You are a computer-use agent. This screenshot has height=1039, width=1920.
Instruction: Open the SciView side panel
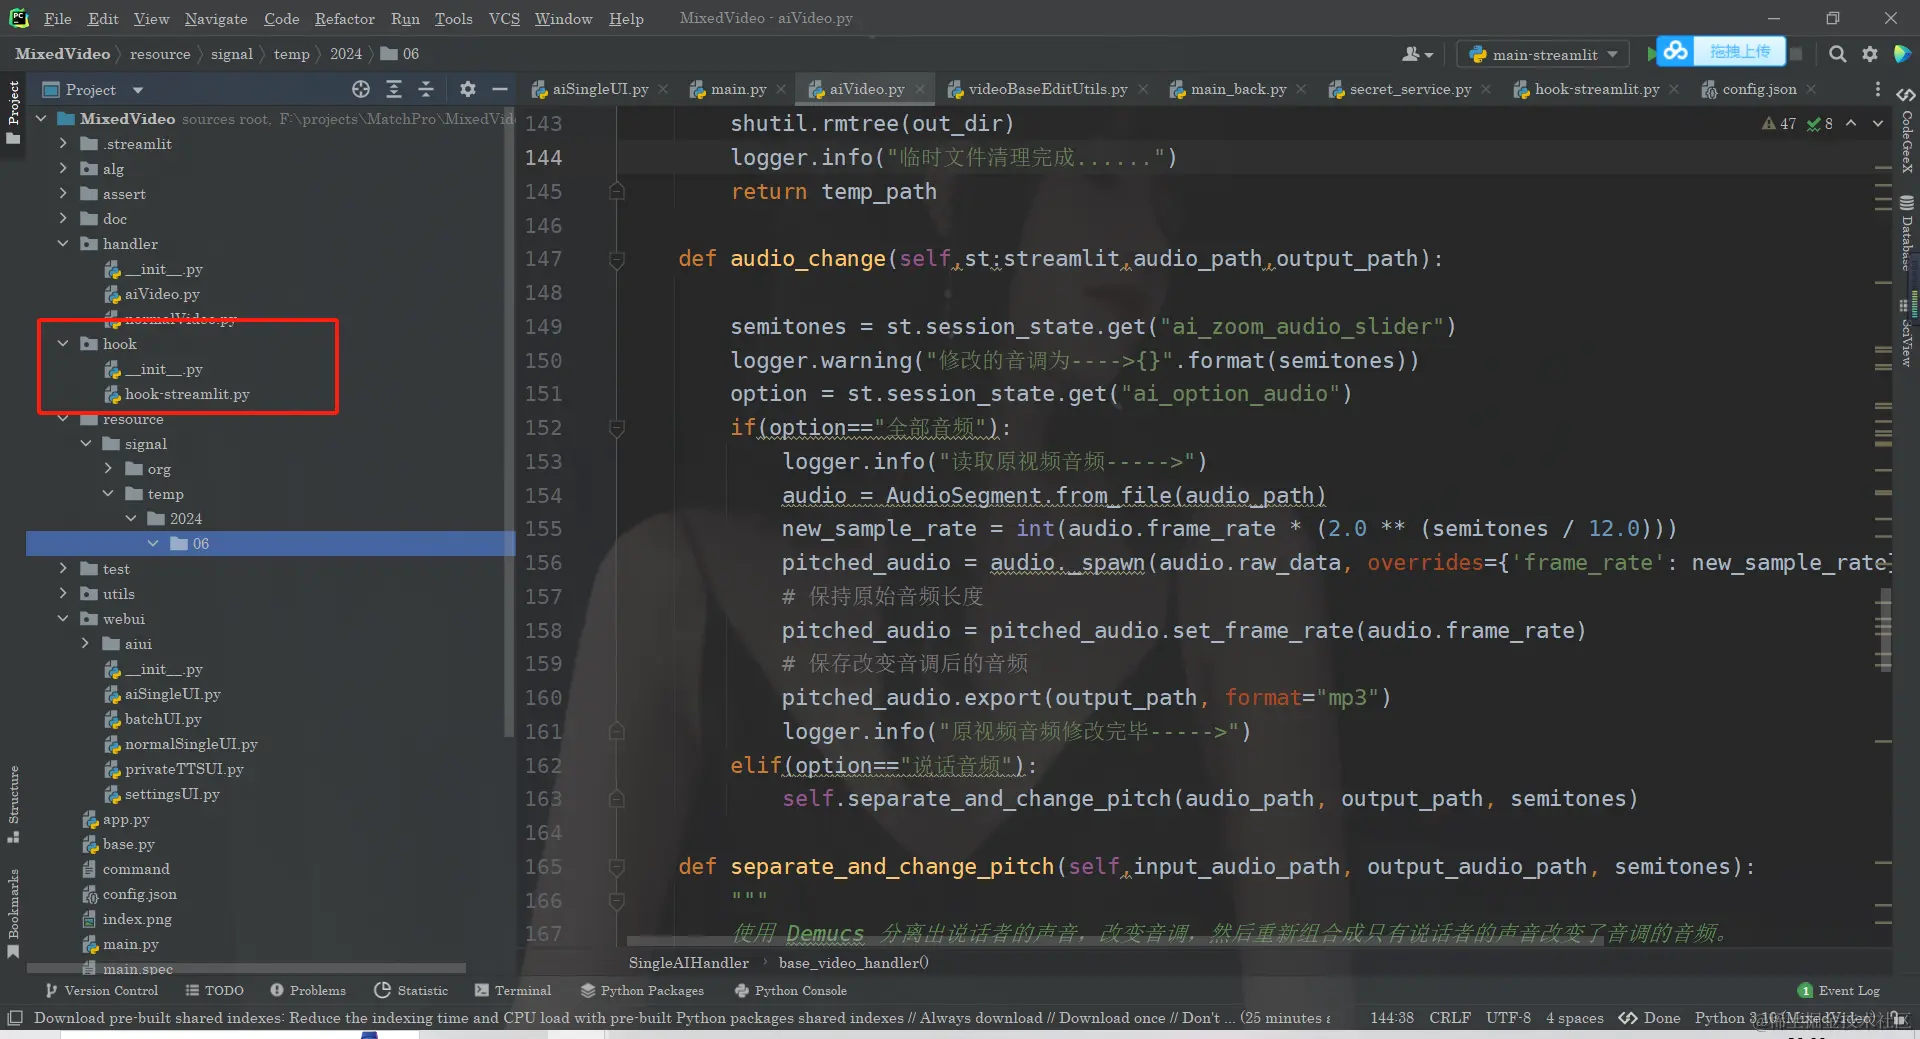click(x=1906, y=335)
